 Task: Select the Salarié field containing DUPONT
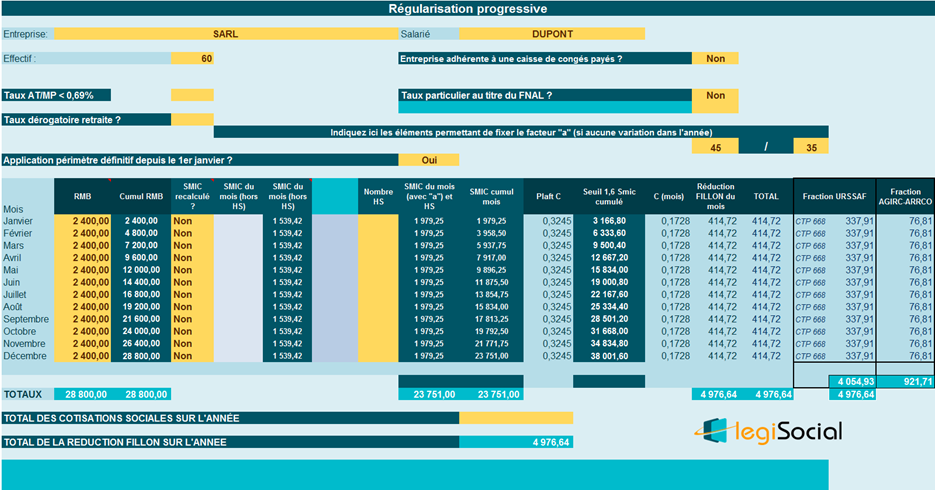(552, 34)
